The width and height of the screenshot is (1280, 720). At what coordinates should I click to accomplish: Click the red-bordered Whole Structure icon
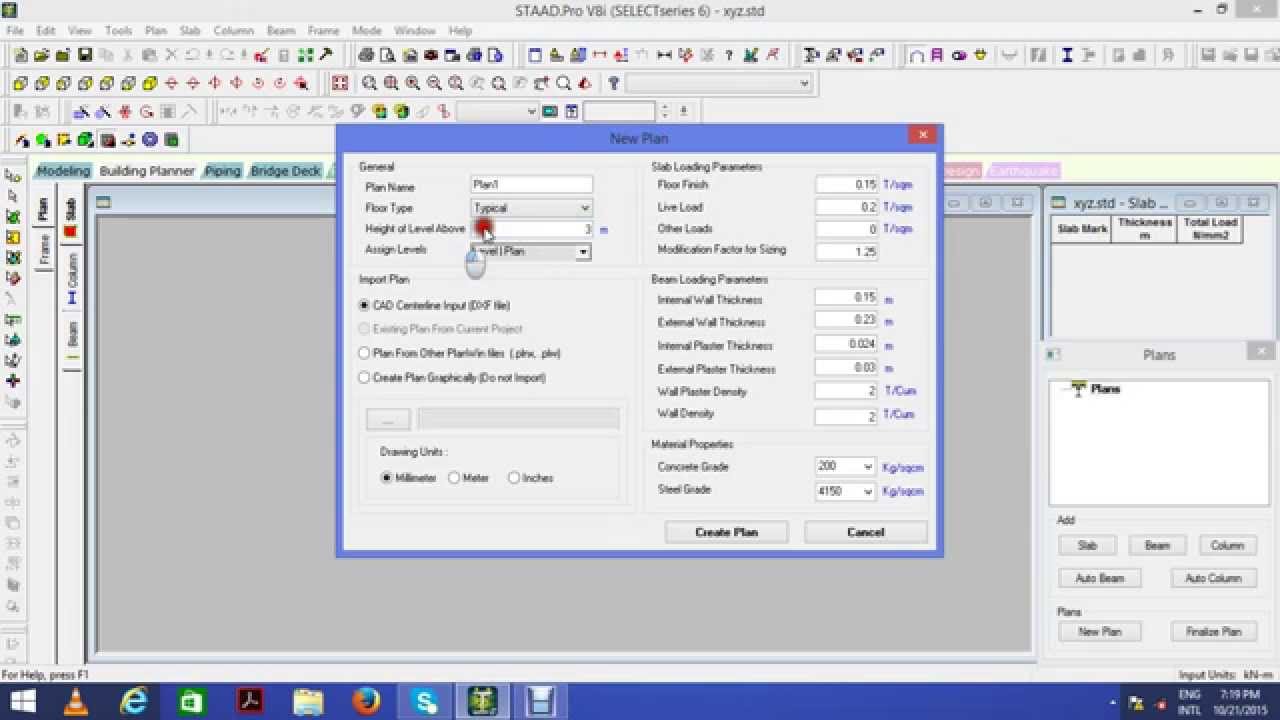[x=340, y=84]
